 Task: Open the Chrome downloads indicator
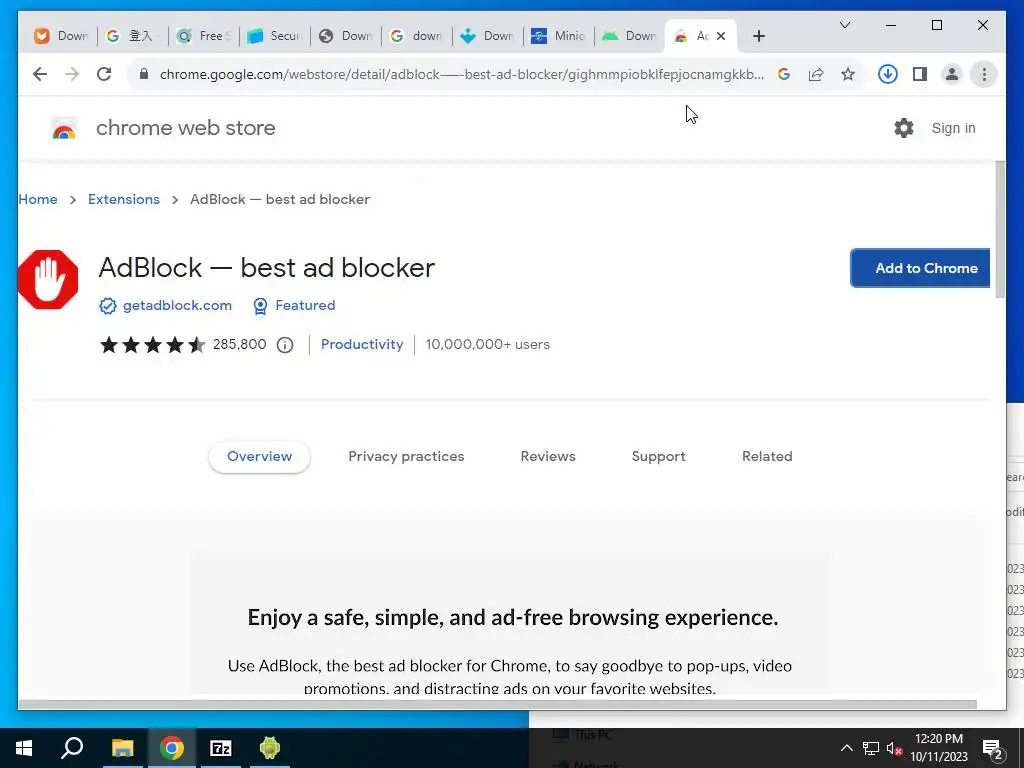click(x=887, y=74)
